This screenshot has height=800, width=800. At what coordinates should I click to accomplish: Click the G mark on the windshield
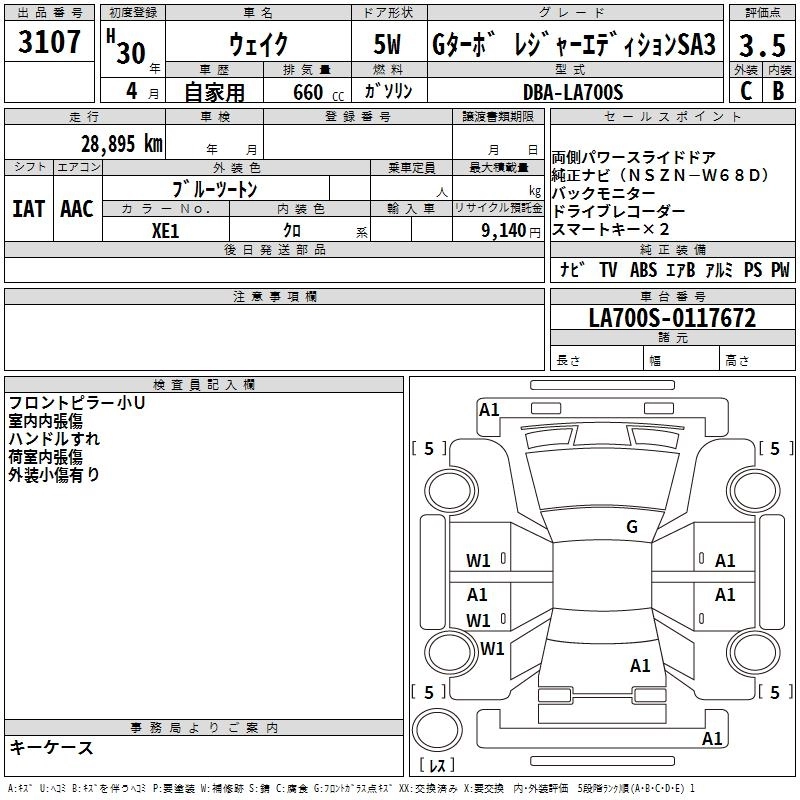click(x=632, y=527)
